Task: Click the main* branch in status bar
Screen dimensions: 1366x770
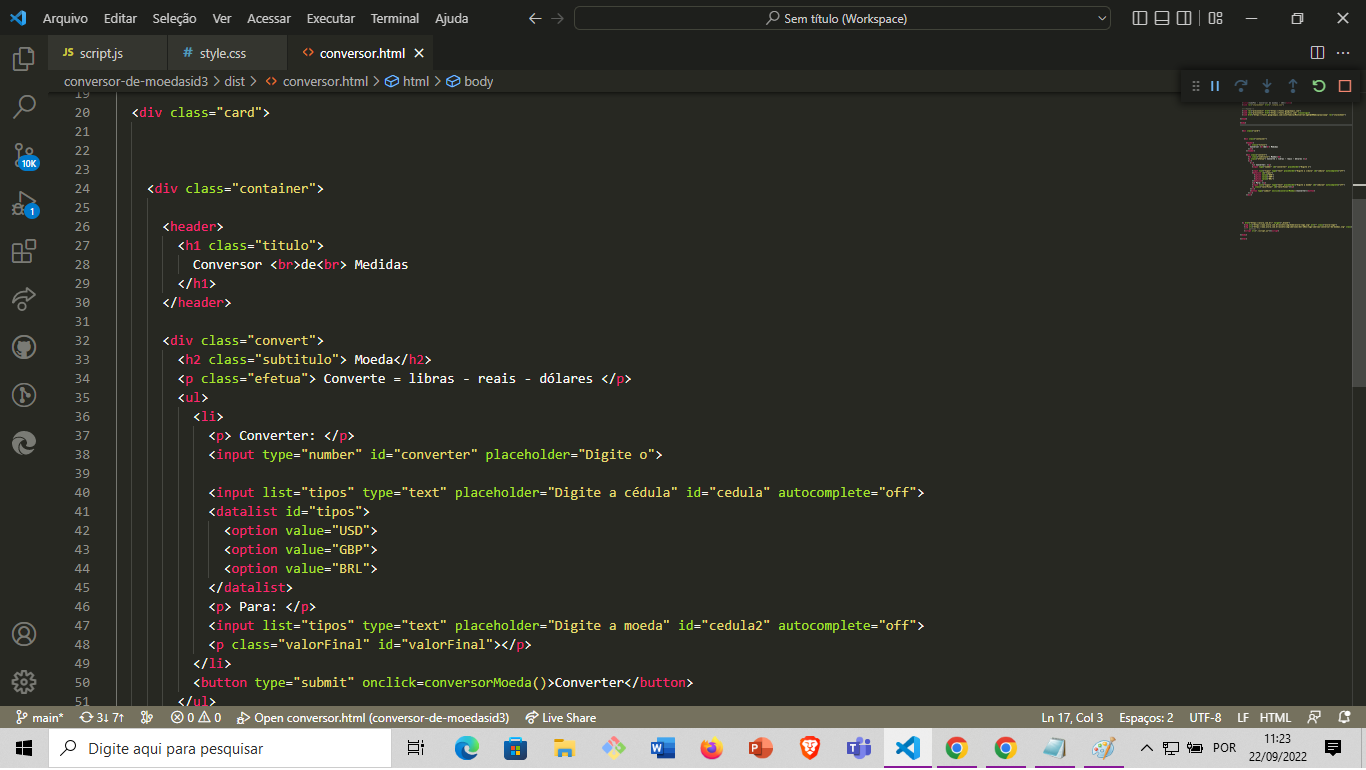Action: pyautogui.click(x=40, y=717)
